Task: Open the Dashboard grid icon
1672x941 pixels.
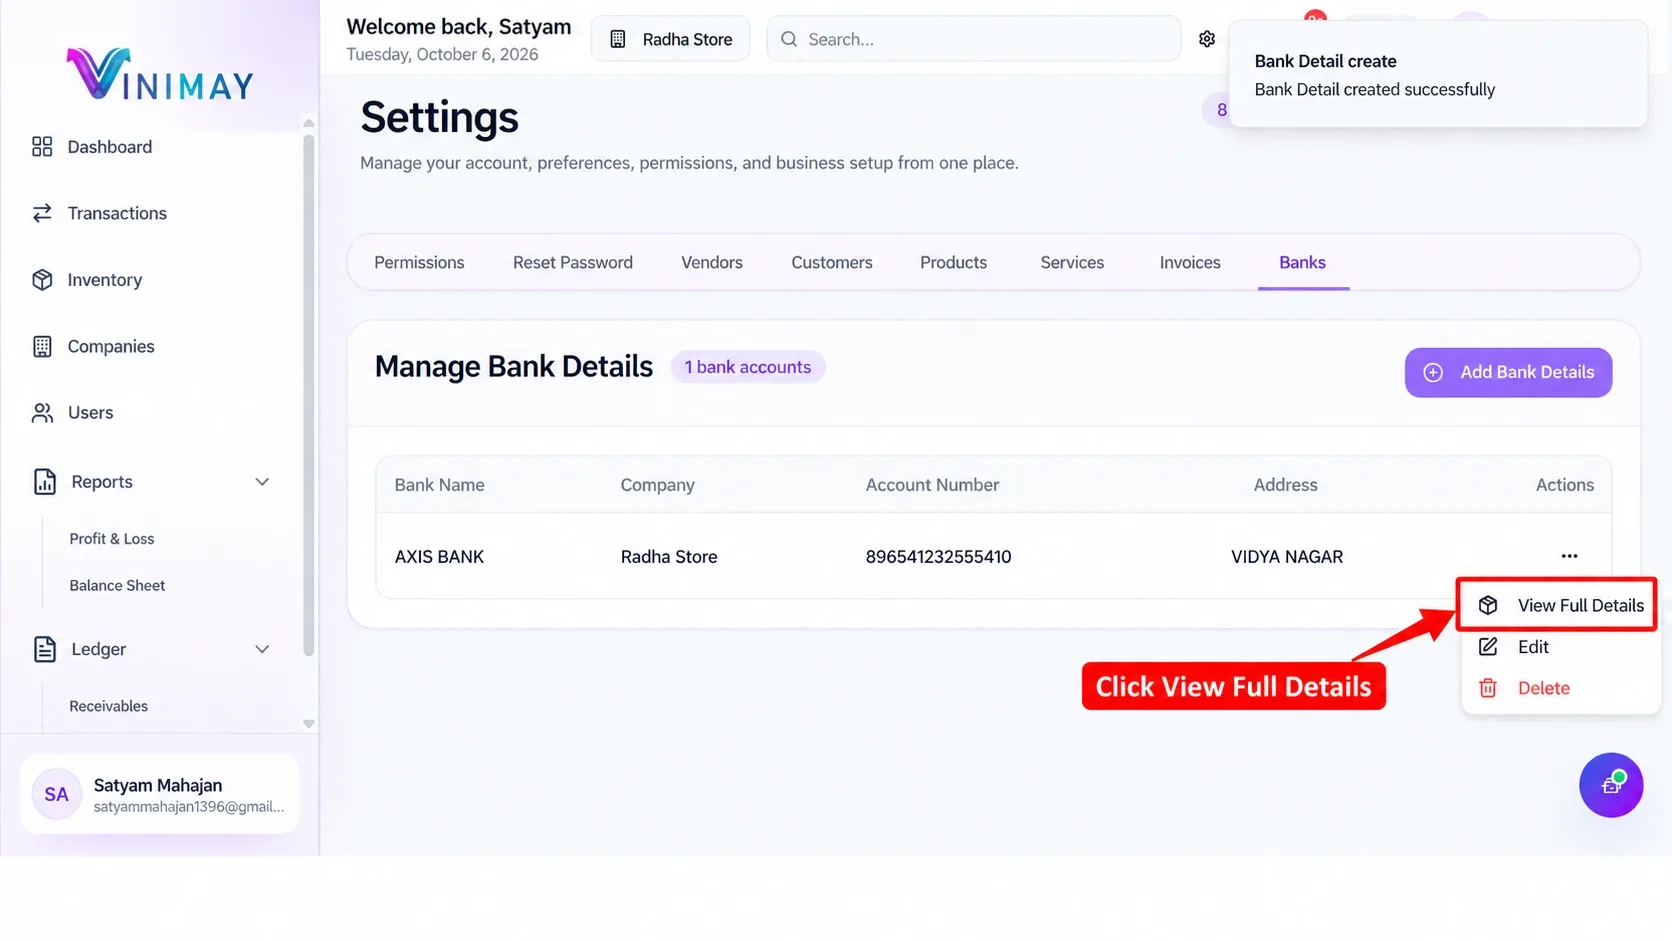Action: (x=42, y=147)
